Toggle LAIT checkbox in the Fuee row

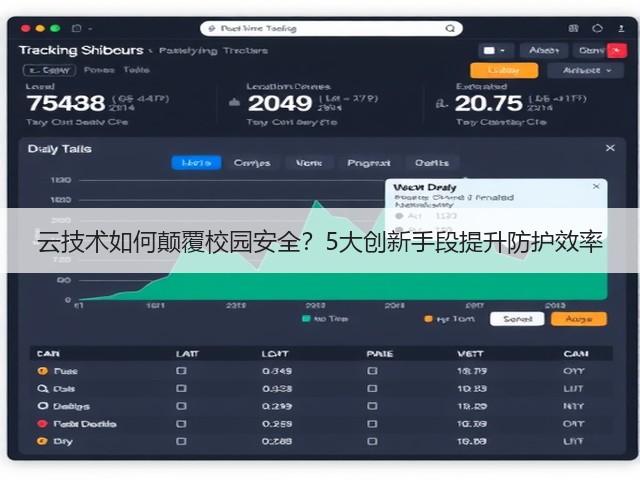(181, 371)
